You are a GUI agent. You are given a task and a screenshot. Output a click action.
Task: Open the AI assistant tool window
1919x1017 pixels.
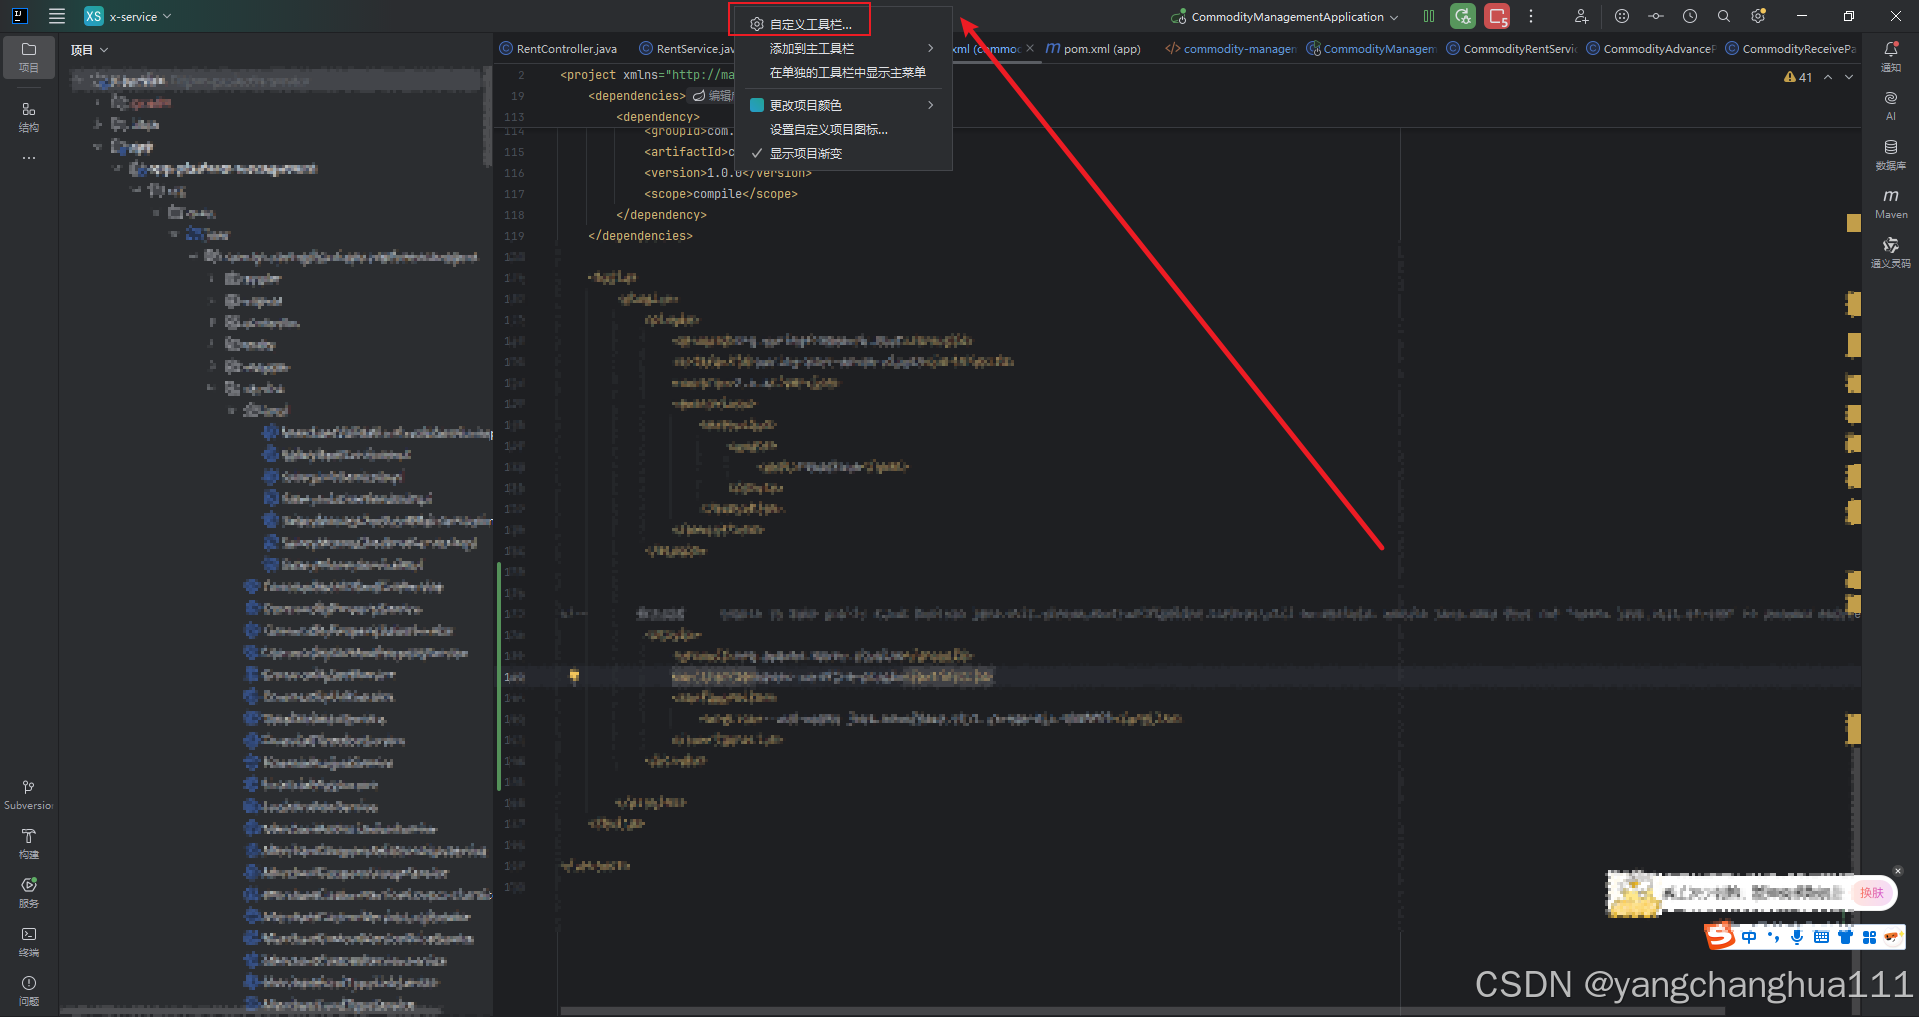(1891, 105)
